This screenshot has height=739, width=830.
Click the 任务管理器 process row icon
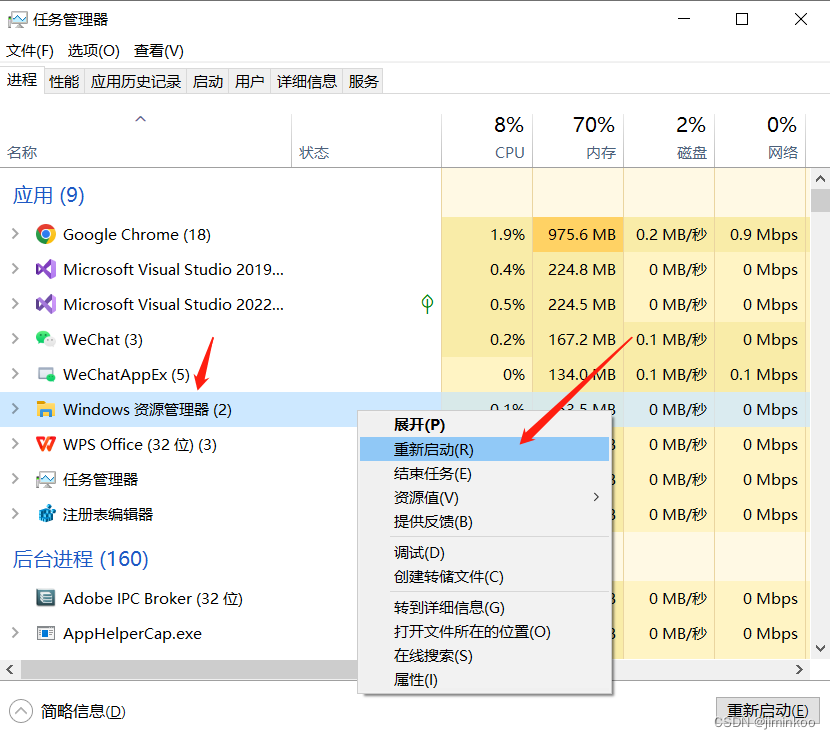[x=46, y=480]
